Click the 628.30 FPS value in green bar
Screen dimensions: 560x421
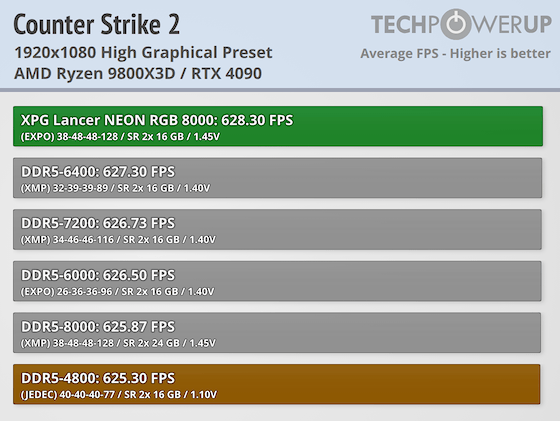coord(257,120)
